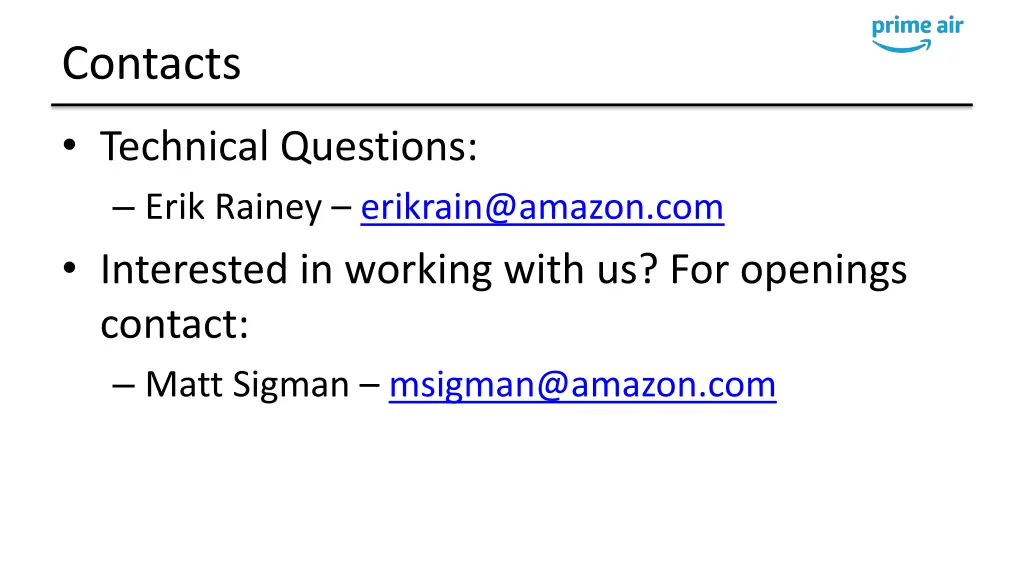1024x576 pixels.
Task: Open the msigman@amazon.com email link
Action: [583, 385]
